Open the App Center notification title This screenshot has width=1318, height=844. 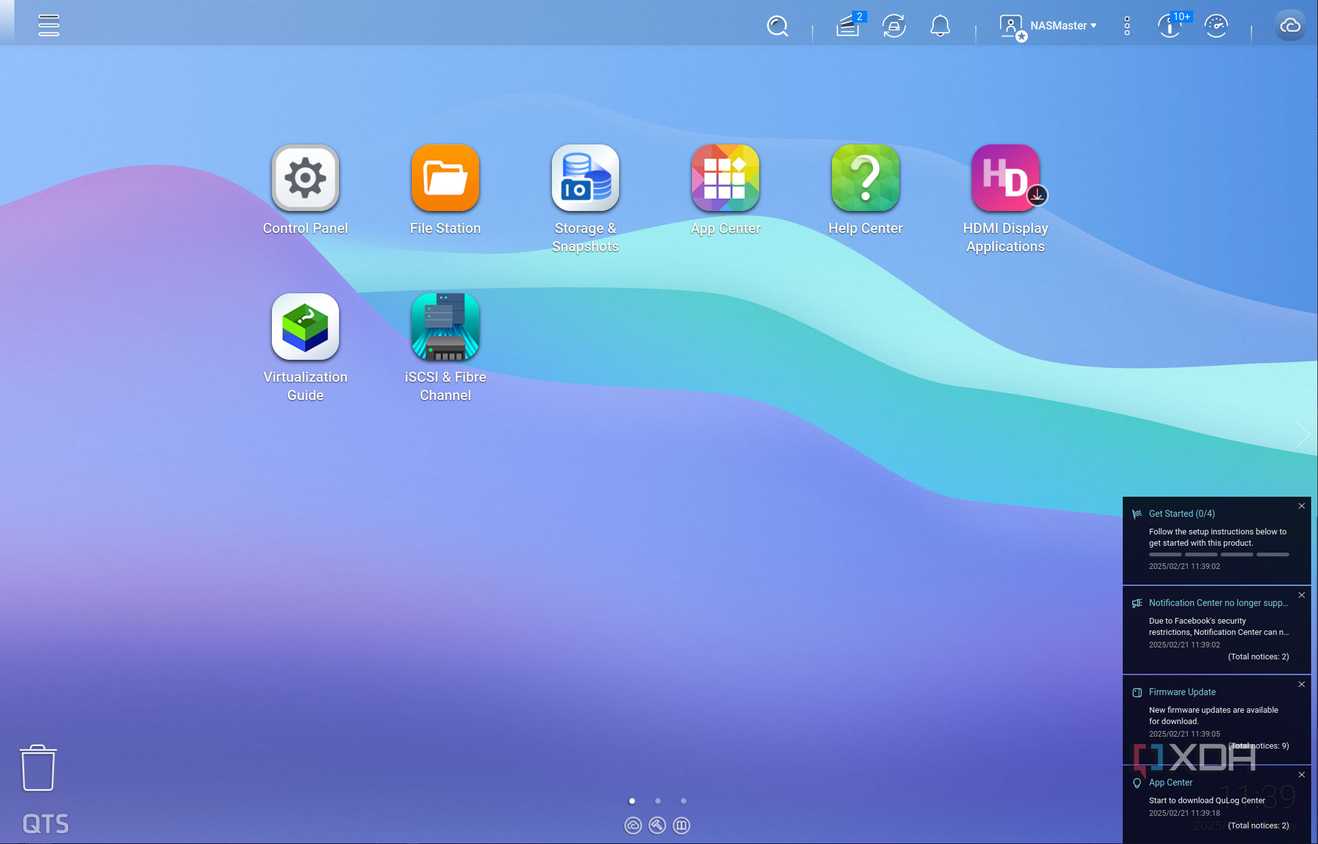(x=1170, y=783)
